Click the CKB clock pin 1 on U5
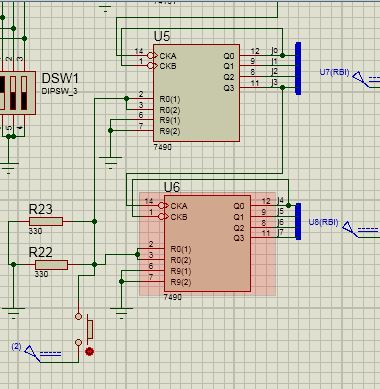The image size is (380, 389). (144, 66)
